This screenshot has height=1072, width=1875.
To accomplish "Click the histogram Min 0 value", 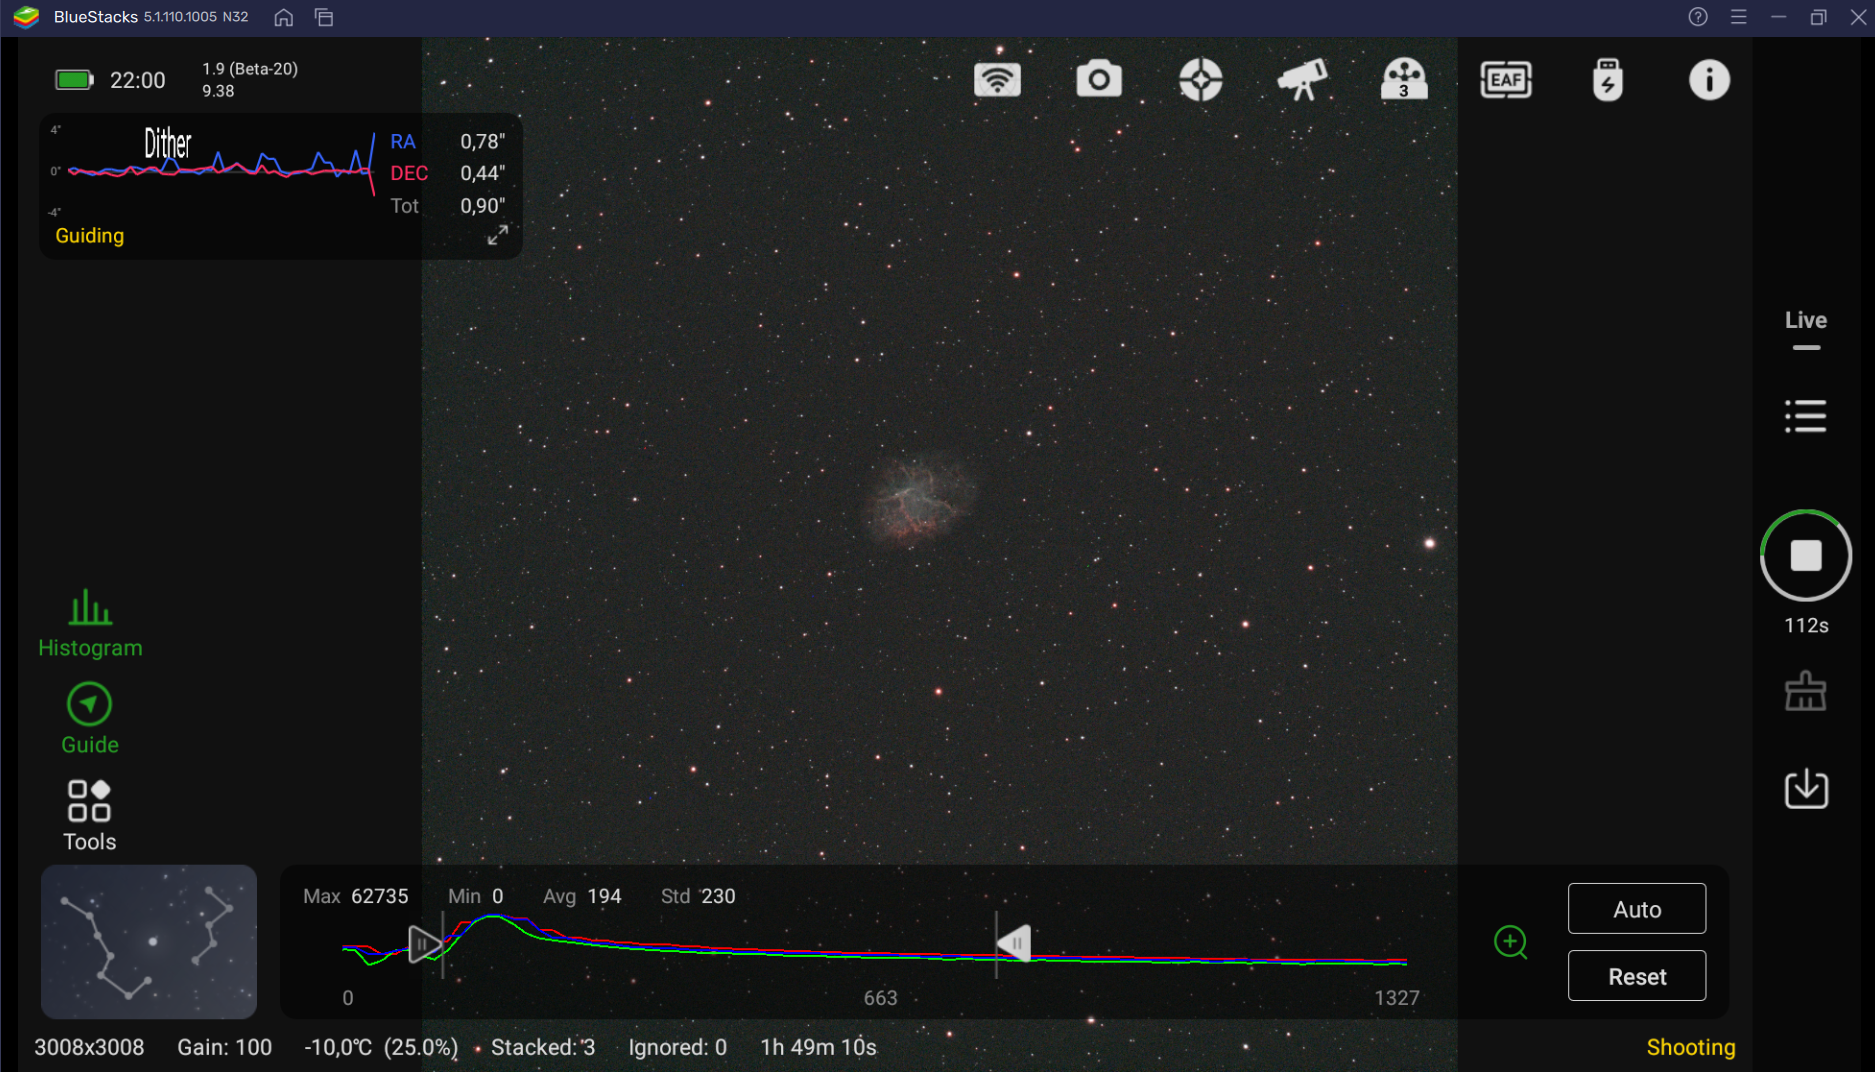I will click(x=497, y=896).
